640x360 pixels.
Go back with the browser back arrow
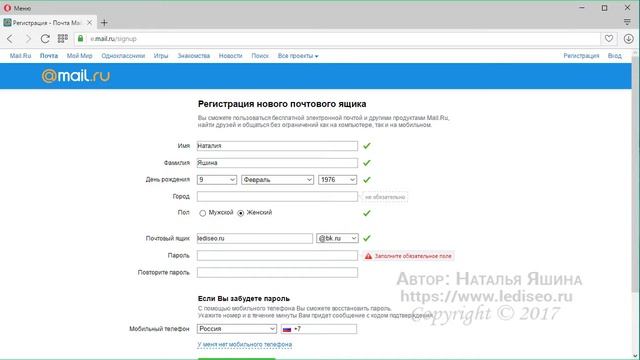pyautogui.click(x=10, y=39)
